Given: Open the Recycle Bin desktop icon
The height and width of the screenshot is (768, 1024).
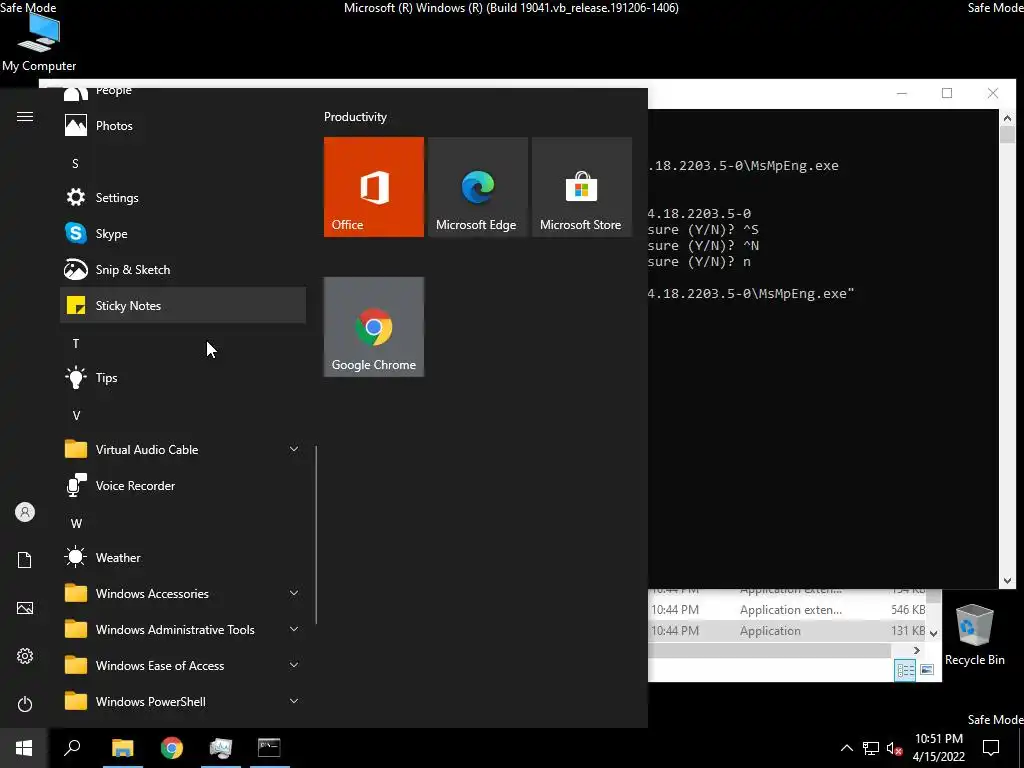Looking at the screenshot, I should [x=974, y=635].
